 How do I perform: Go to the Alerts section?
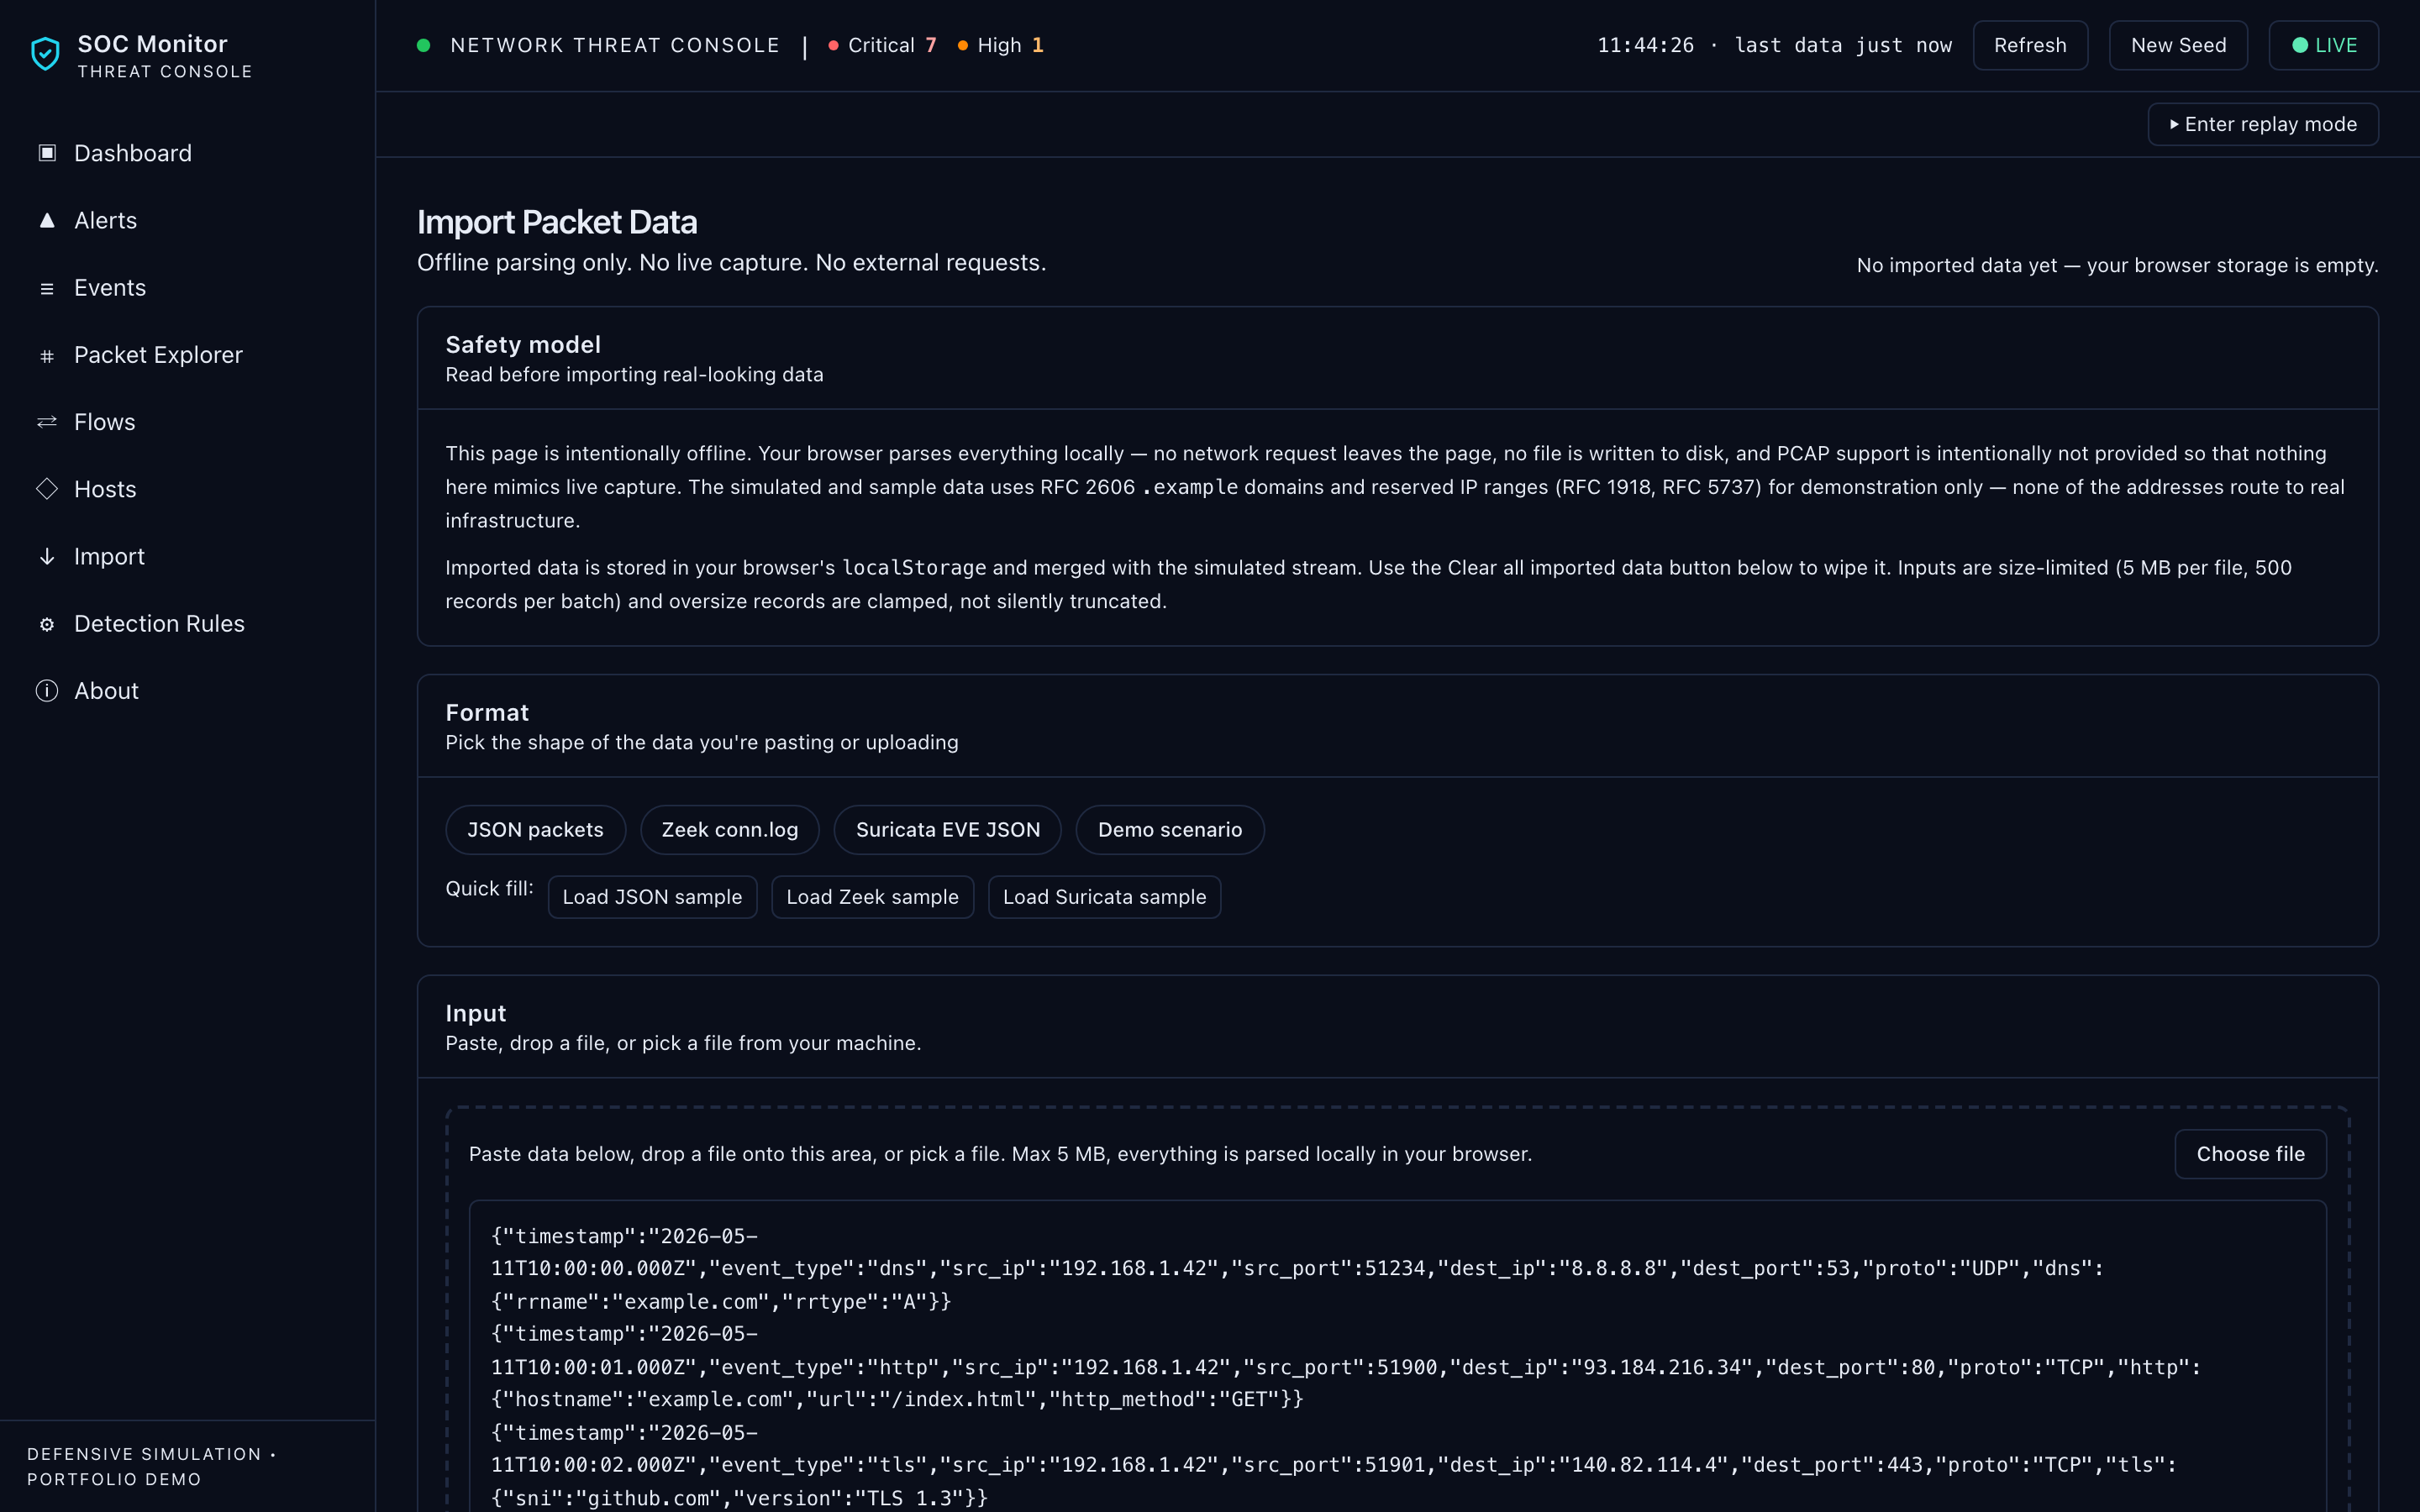coord(188,220)
